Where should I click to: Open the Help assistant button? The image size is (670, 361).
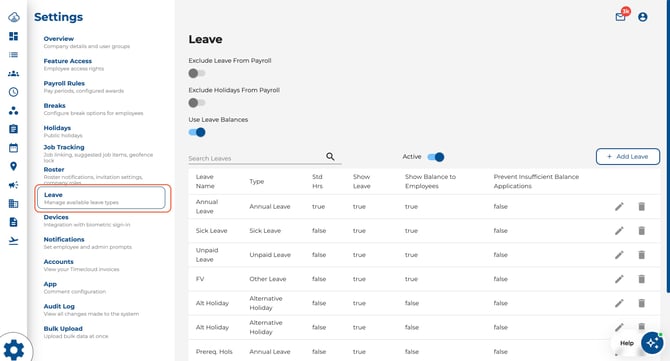pos(652,342)
